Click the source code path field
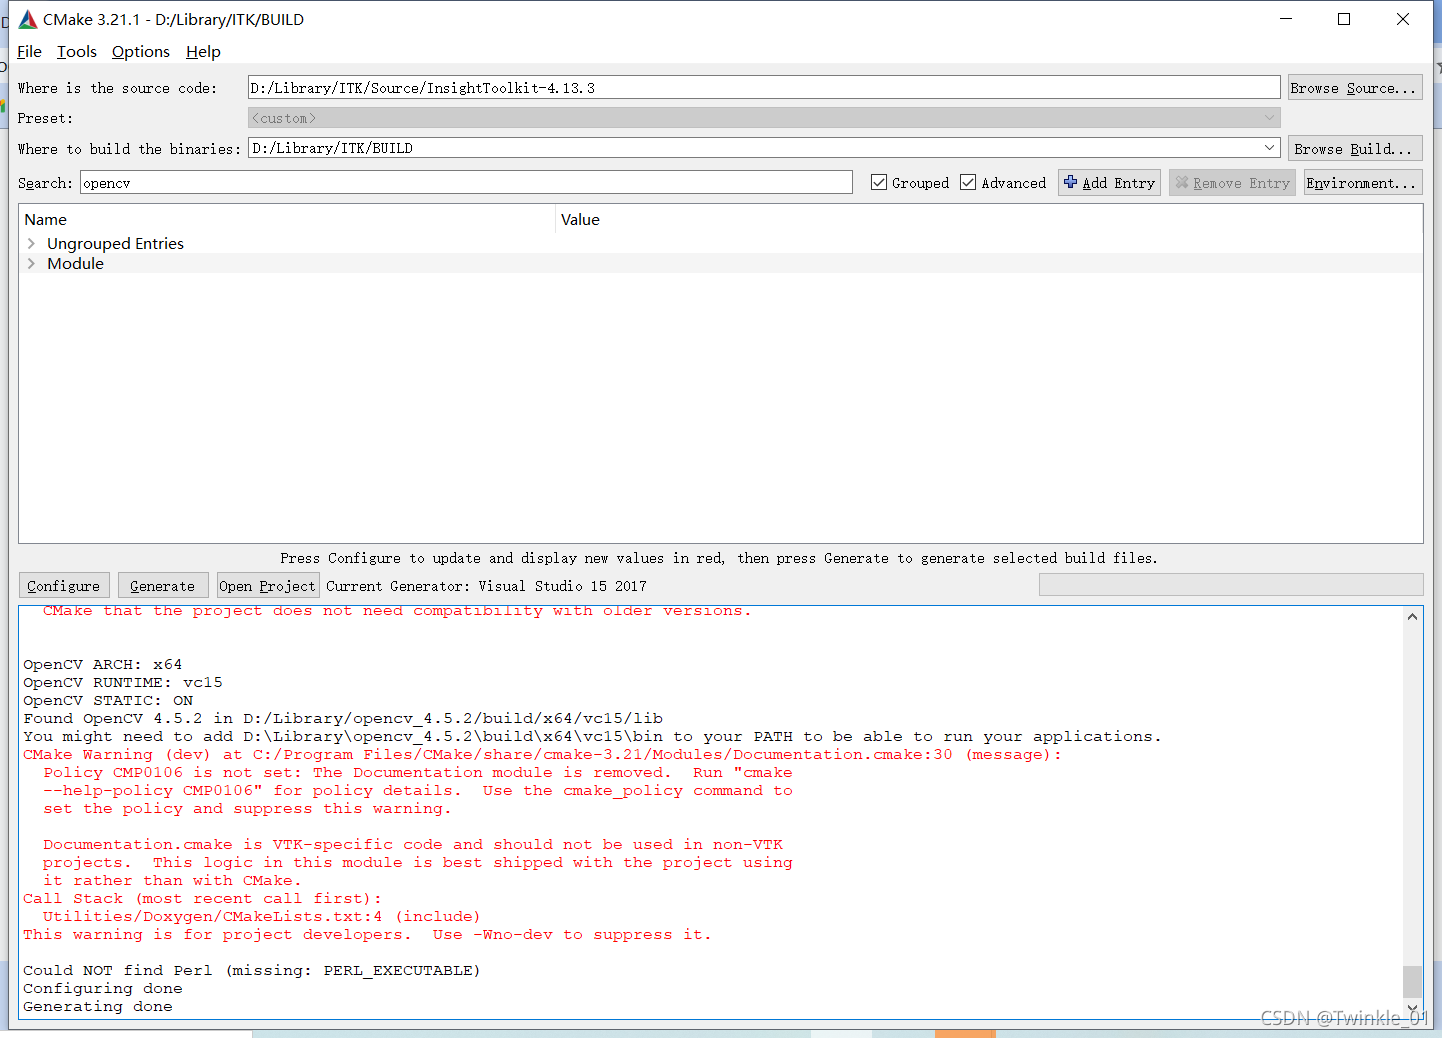The image size is (1442, 1038). point(764,88)
